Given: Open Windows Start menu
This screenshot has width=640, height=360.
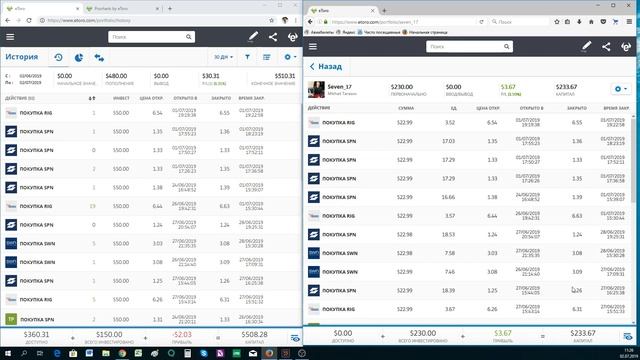Looking at the screenshot, I should [7, 353].
